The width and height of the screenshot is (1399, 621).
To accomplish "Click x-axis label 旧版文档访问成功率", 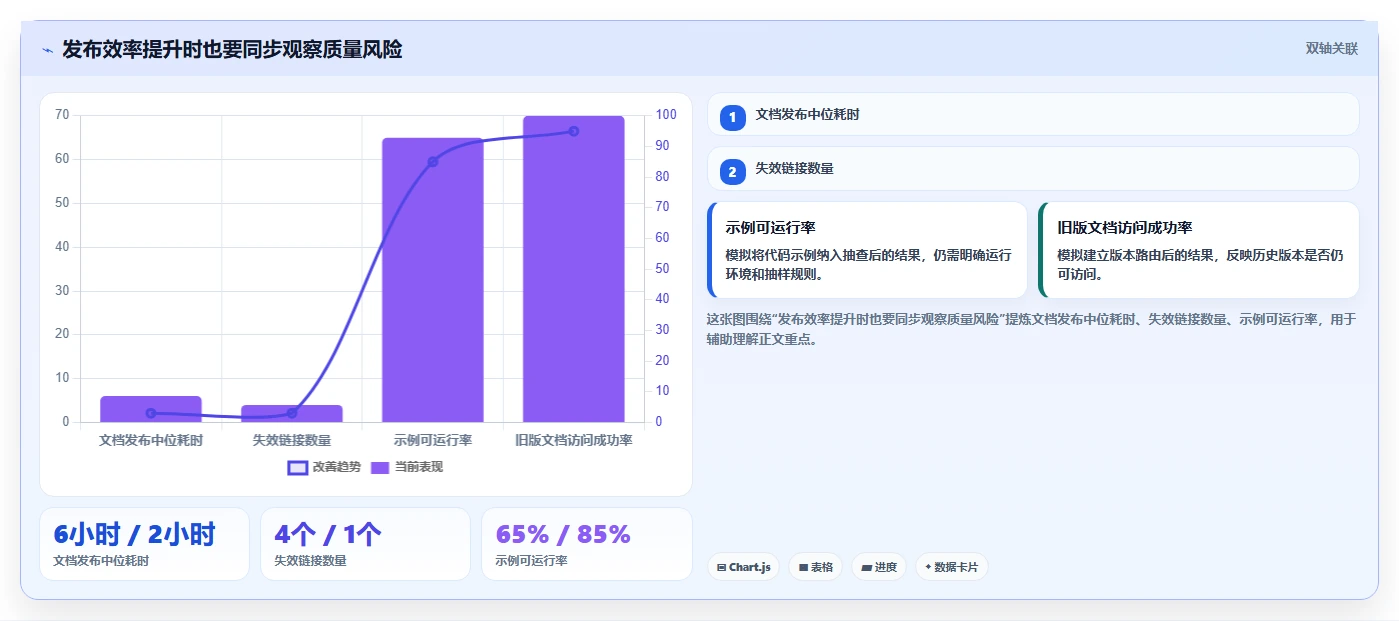I will click(574, 440).
